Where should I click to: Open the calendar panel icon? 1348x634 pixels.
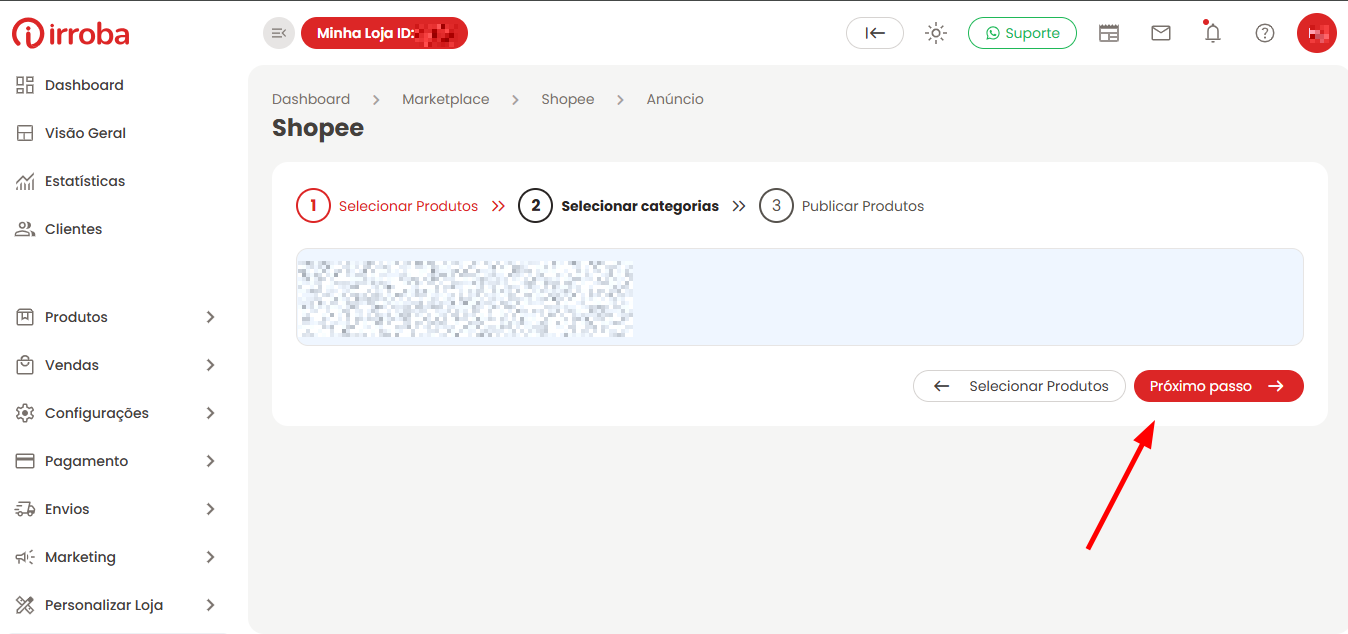tap(1109, 33)
